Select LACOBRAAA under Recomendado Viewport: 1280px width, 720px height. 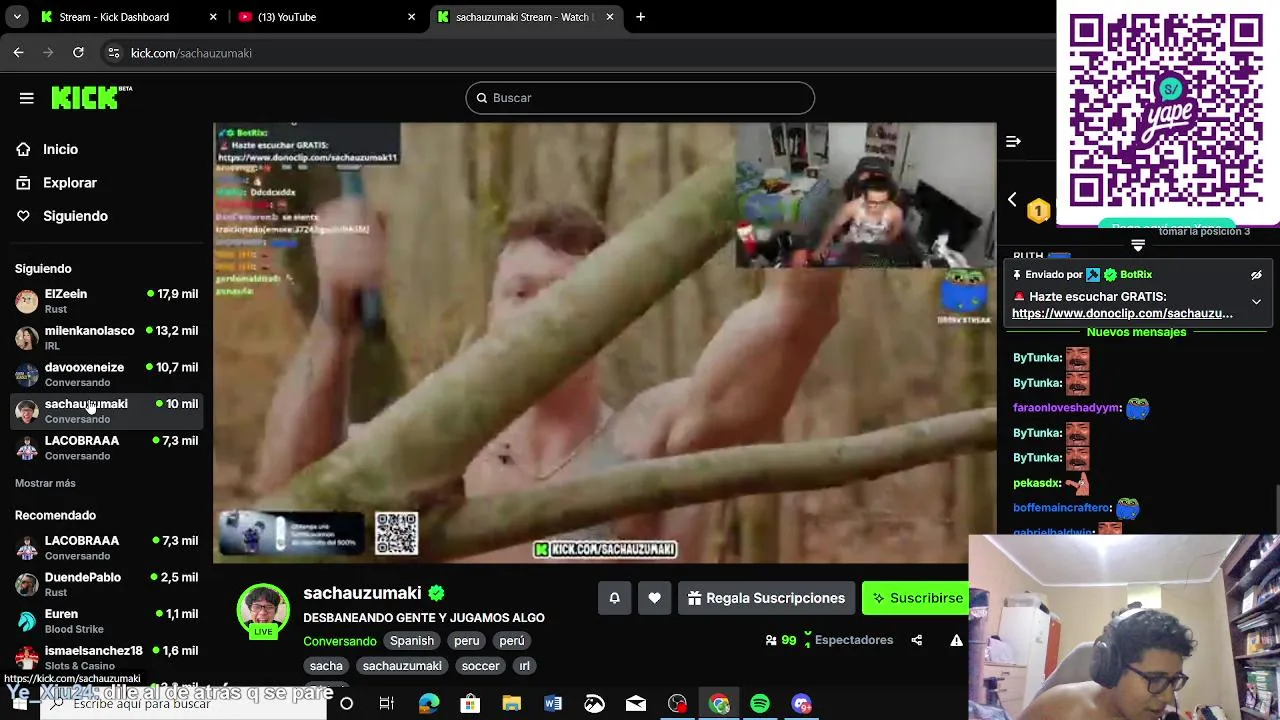(x=107, y=548)
